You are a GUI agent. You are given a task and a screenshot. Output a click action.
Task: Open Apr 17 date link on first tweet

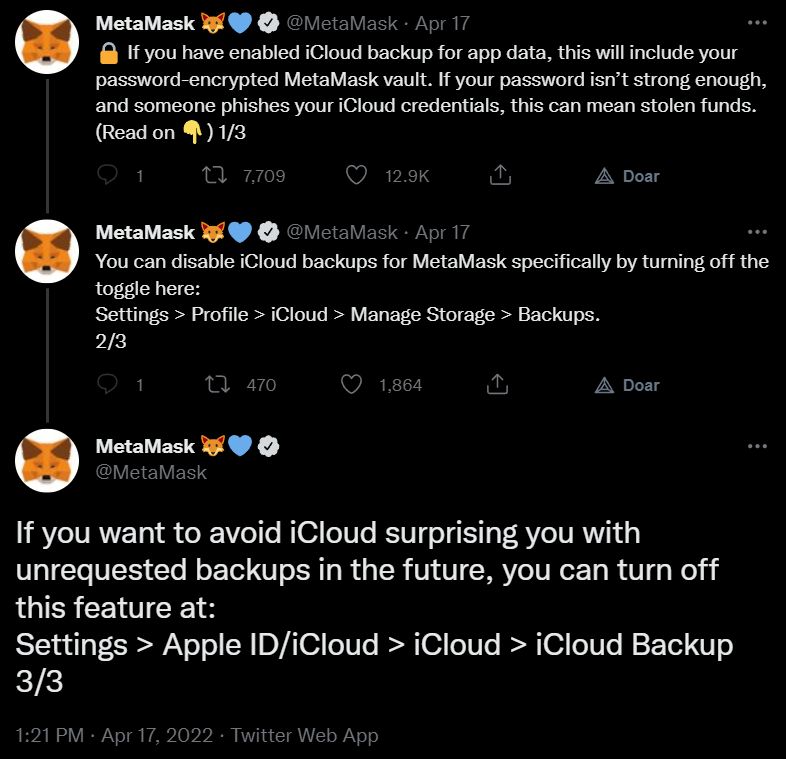click(x=442, y=24)
